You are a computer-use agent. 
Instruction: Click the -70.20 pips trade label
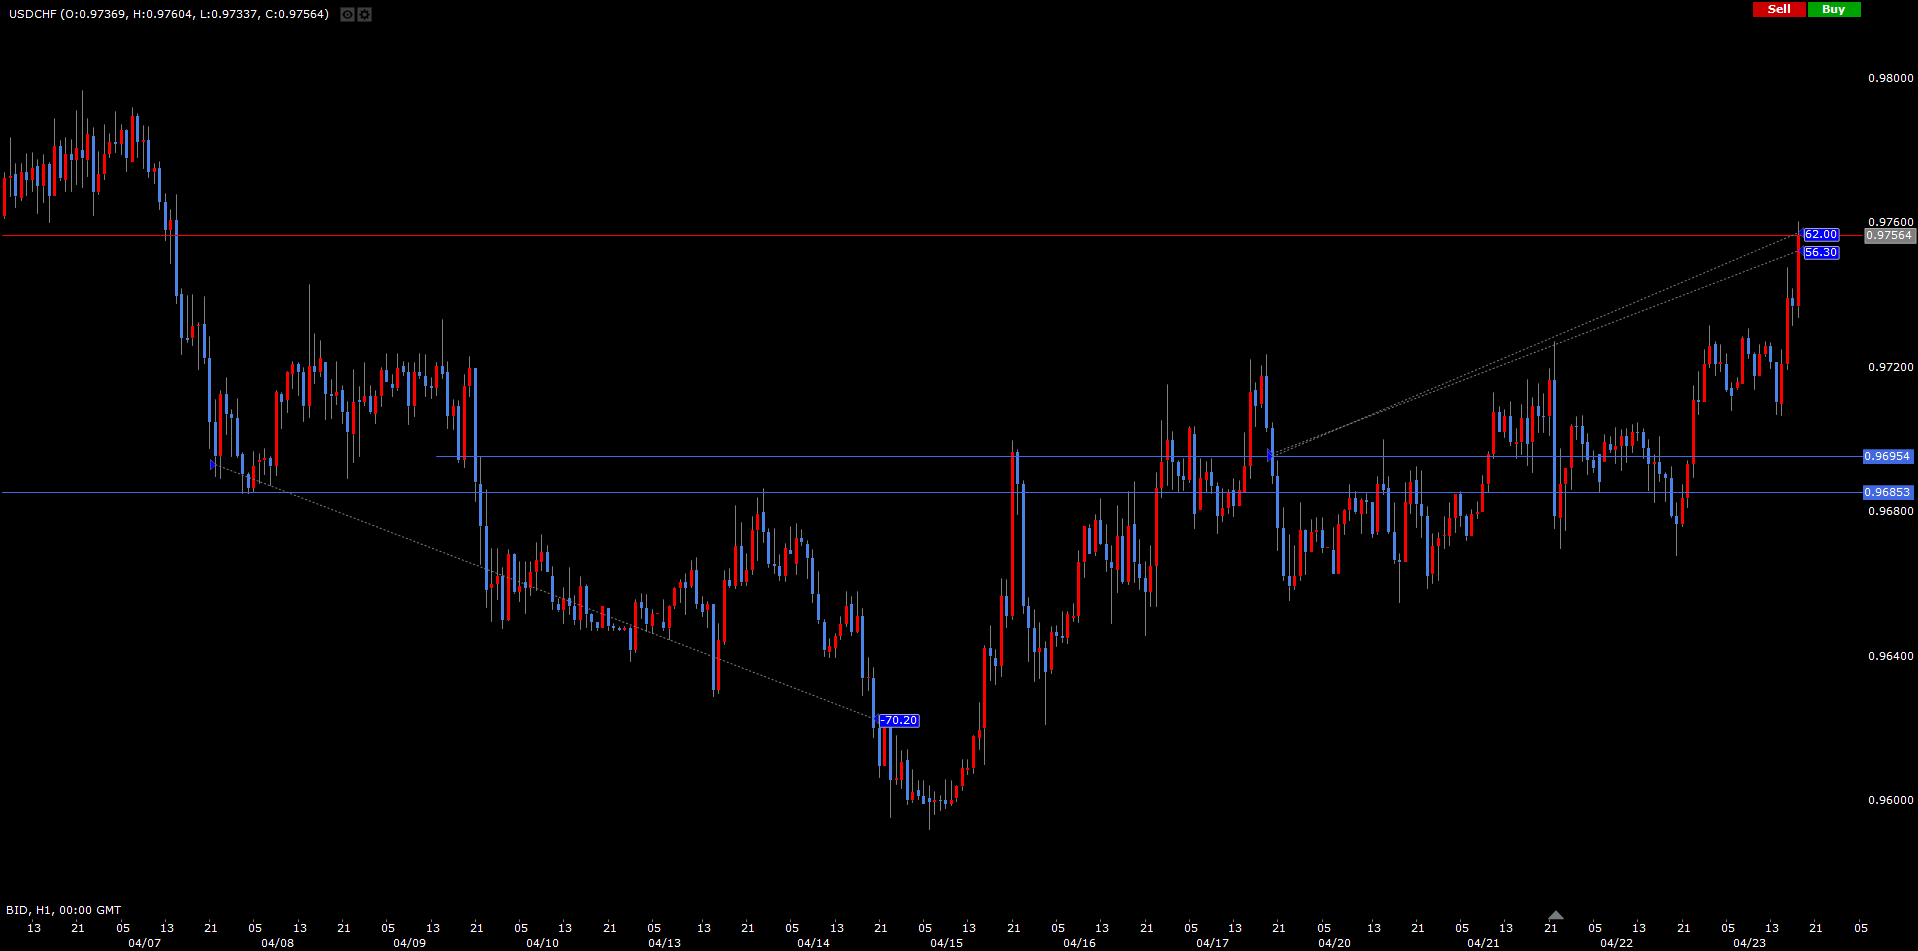pyautogui.click(x=899, y=721)
